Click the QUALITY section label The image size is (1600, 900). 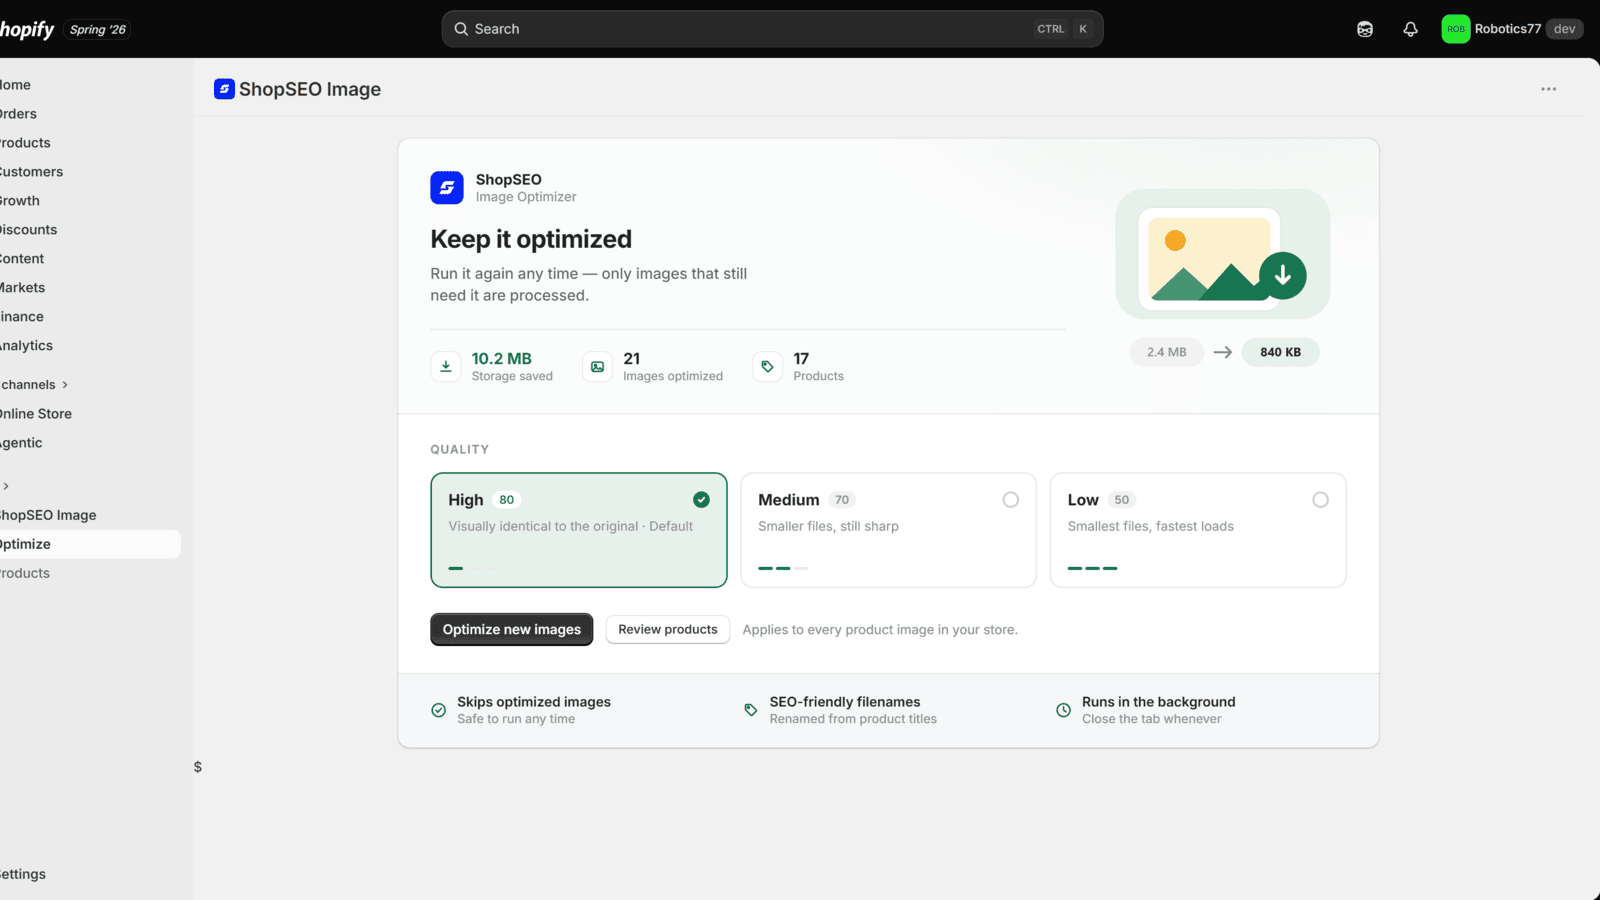[x=460, y=450]
